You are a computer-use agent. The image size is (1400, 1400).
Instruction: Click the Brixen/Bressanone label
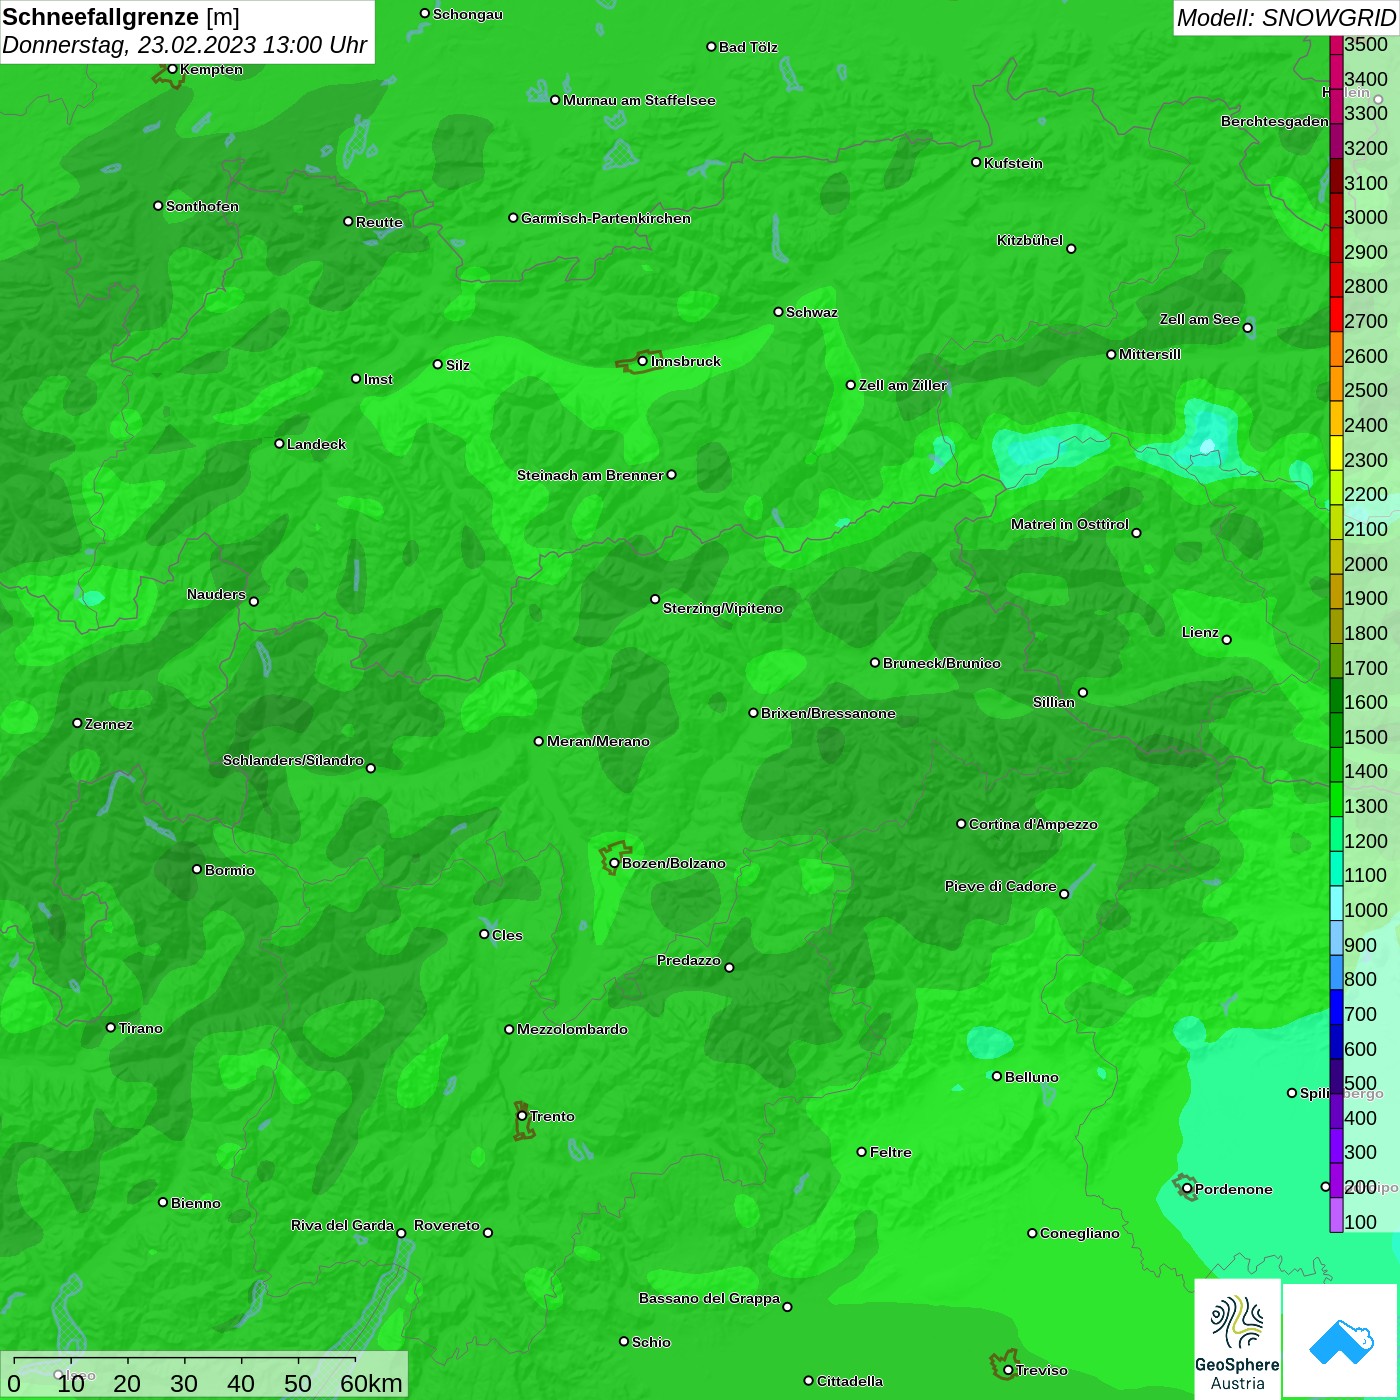click(x=828, y=713)
